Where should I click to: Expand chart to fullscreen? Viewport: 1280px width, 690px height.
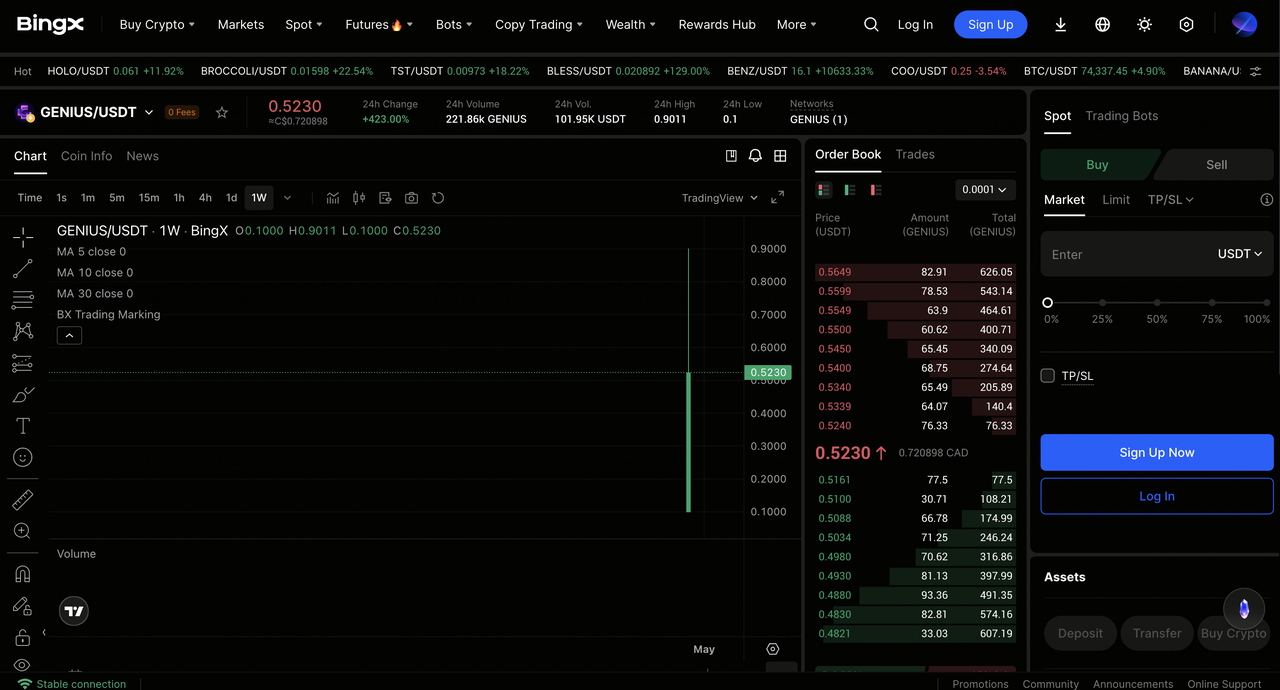(x=777, y=198)
